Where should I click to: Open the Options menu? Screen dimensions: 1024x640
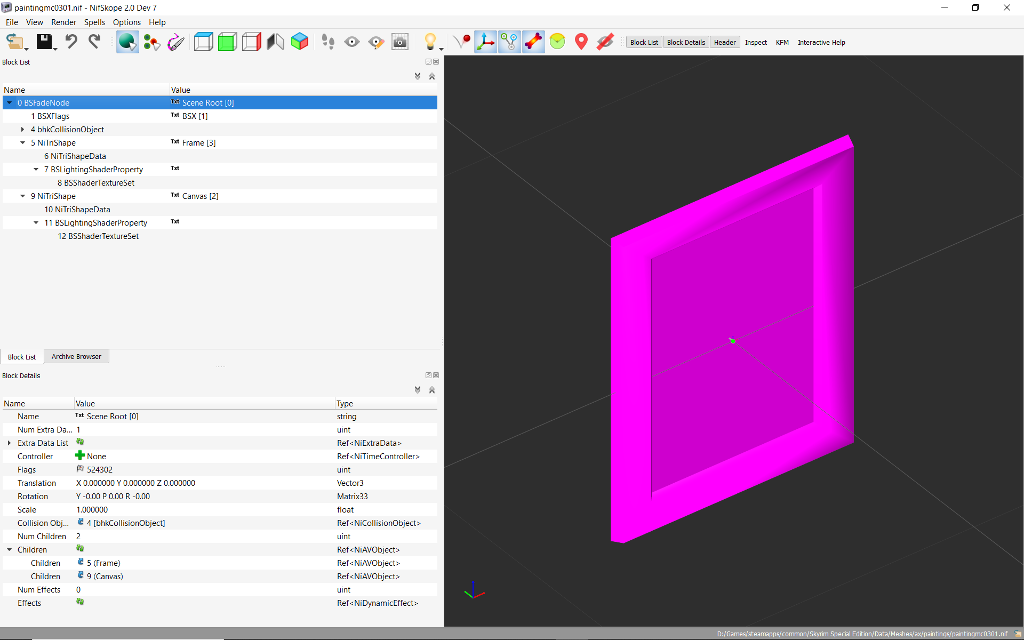(x=127, y=22)
